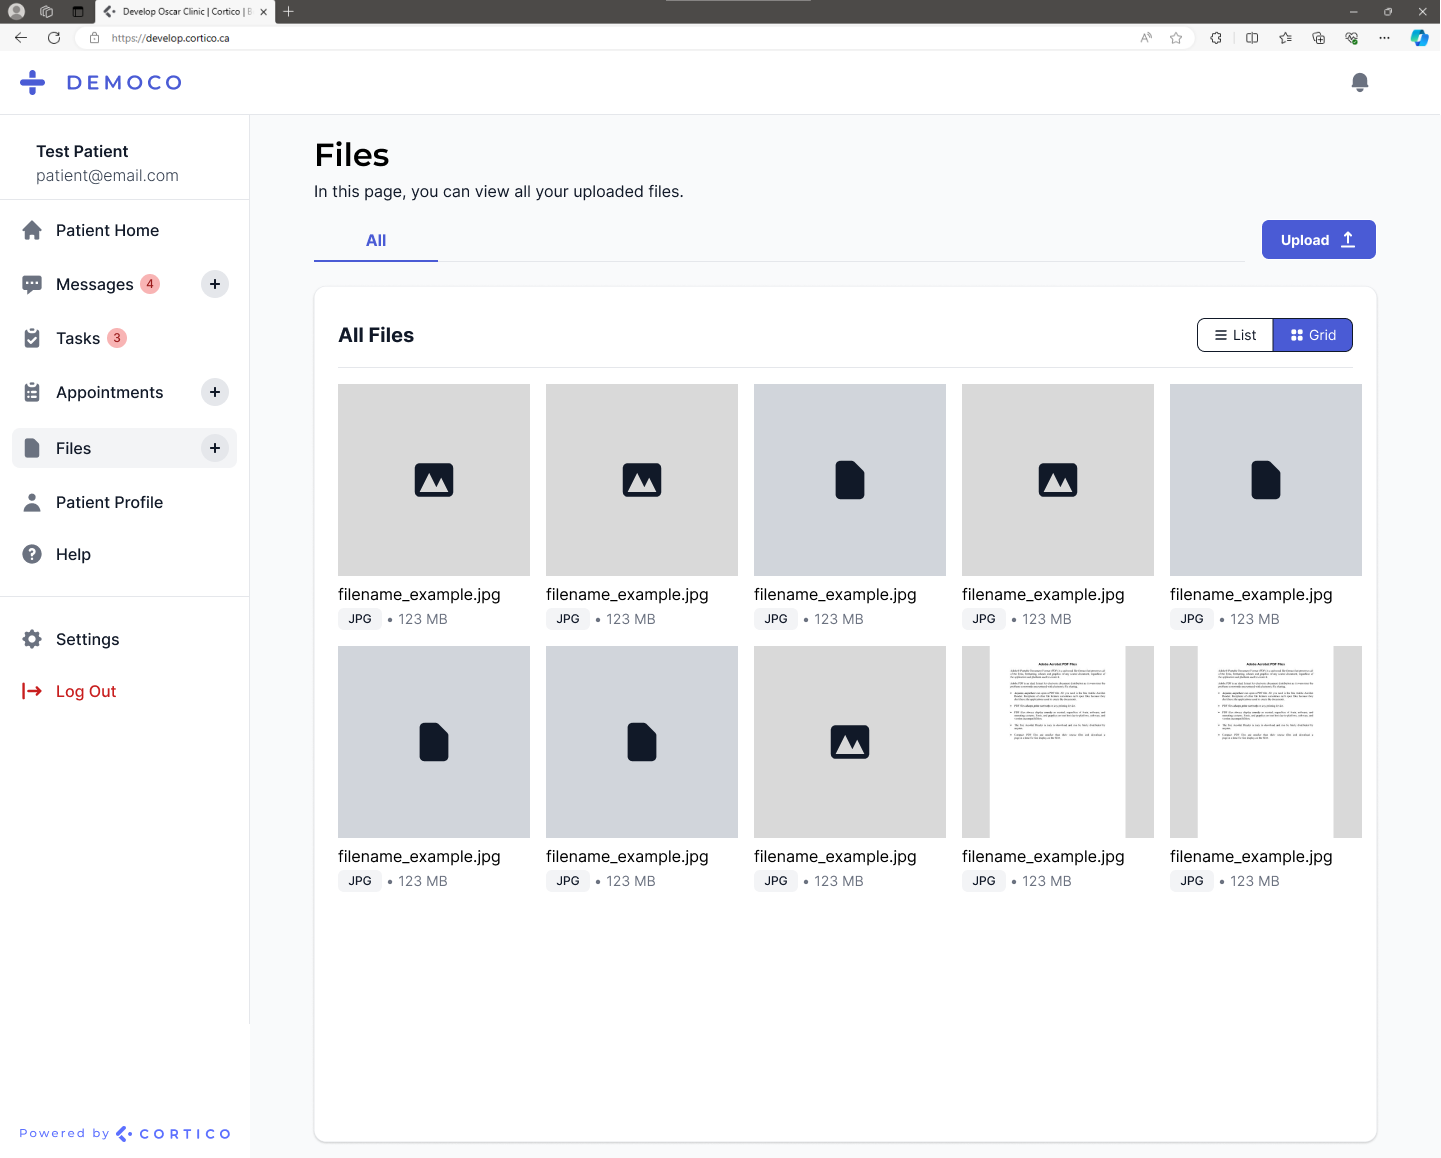Click the browser refresh icon
The width and height of the screenshot is (1441, 1158).
click(54, 38)
